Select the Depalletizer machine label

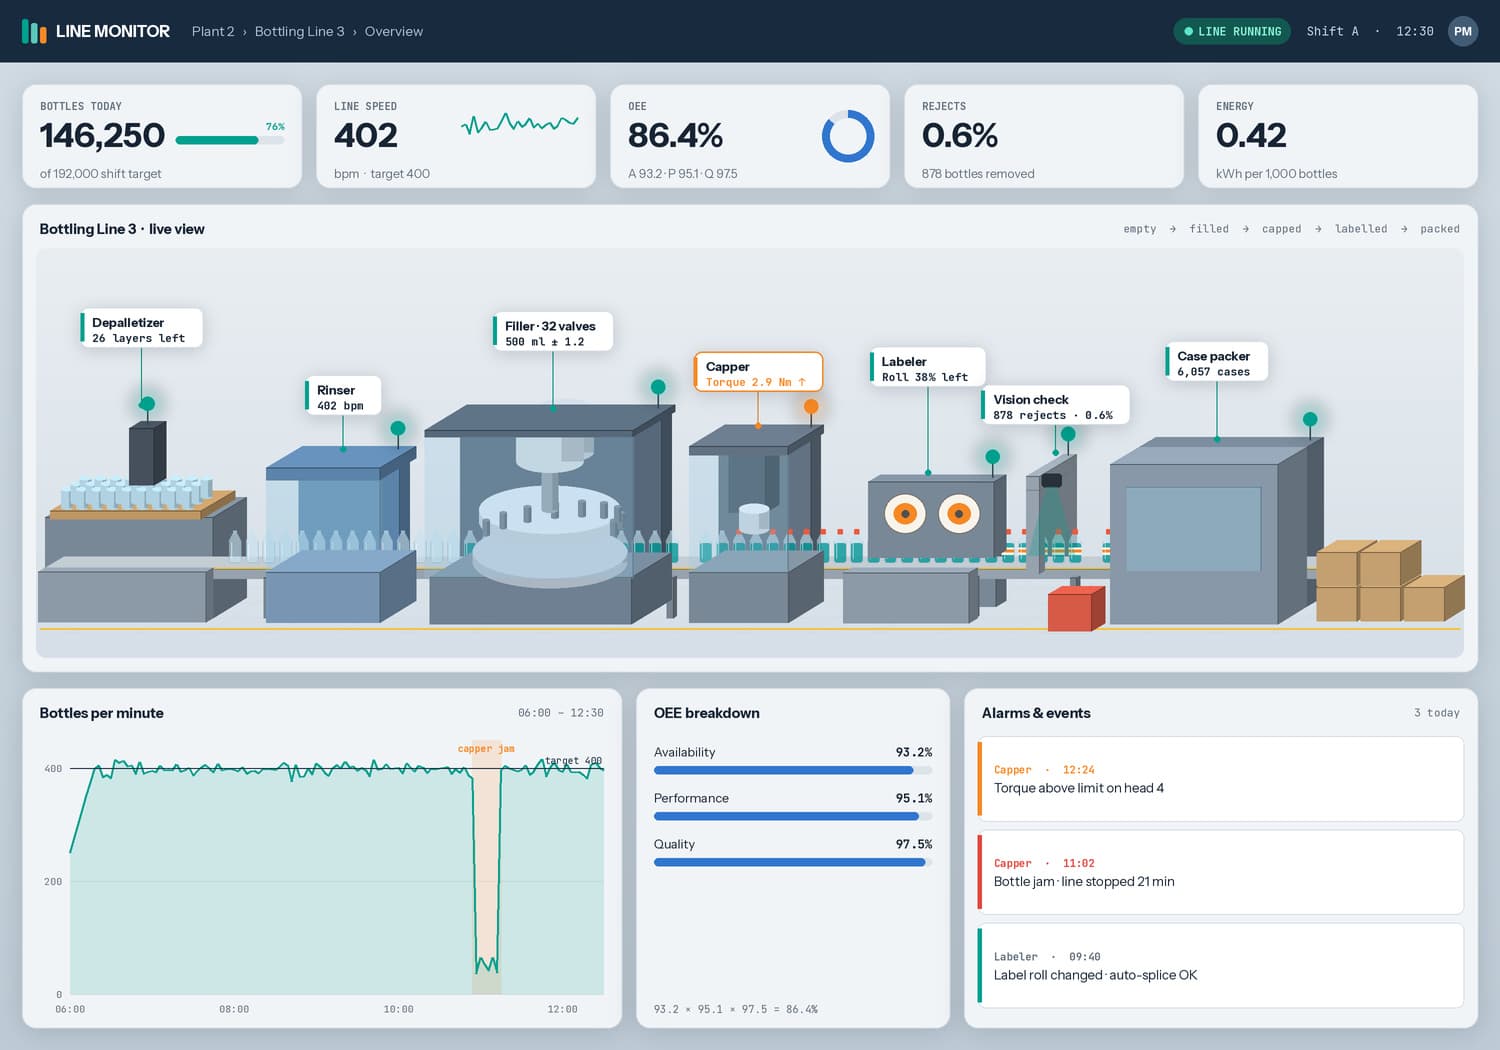141,328
